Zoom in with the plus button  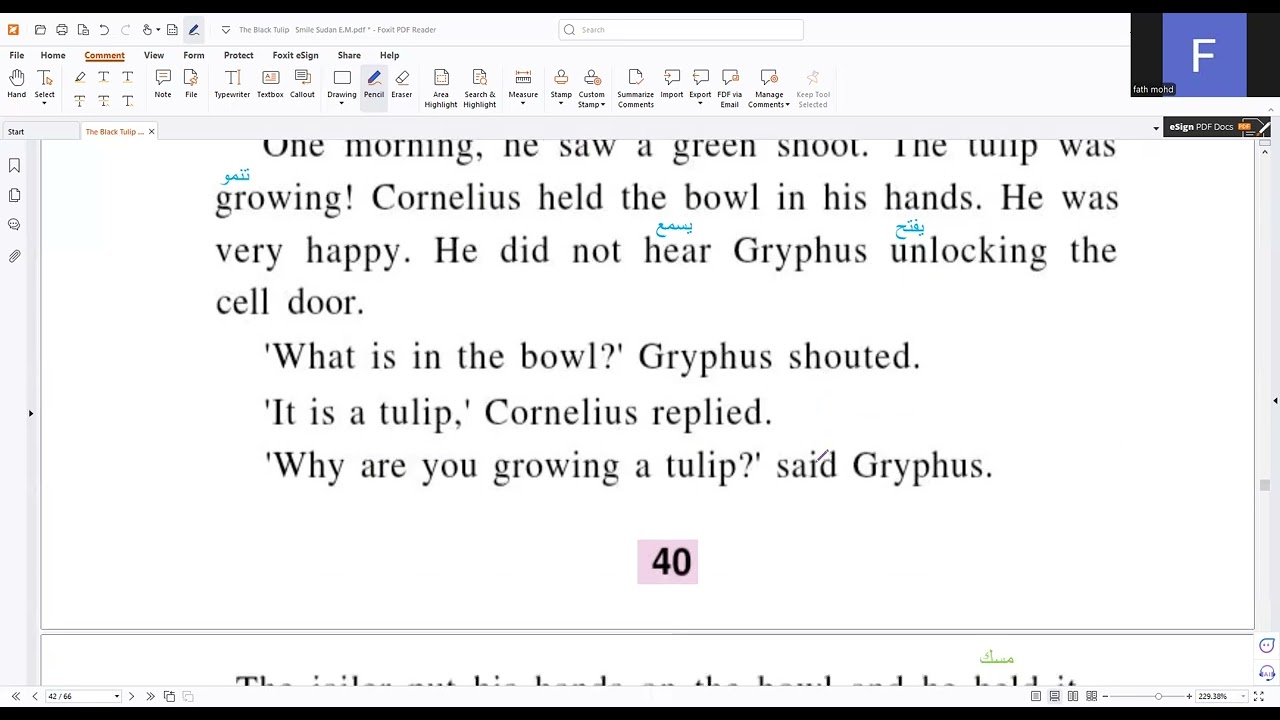1189,696
